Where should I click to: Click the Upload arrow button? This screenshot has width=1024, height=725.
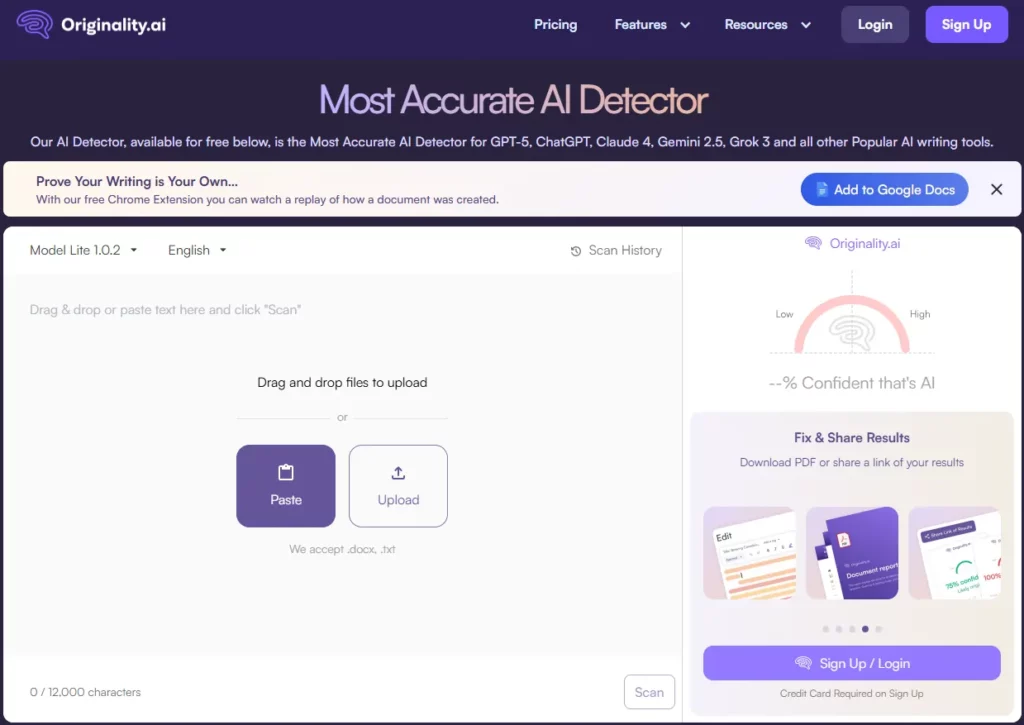(398, 486)
